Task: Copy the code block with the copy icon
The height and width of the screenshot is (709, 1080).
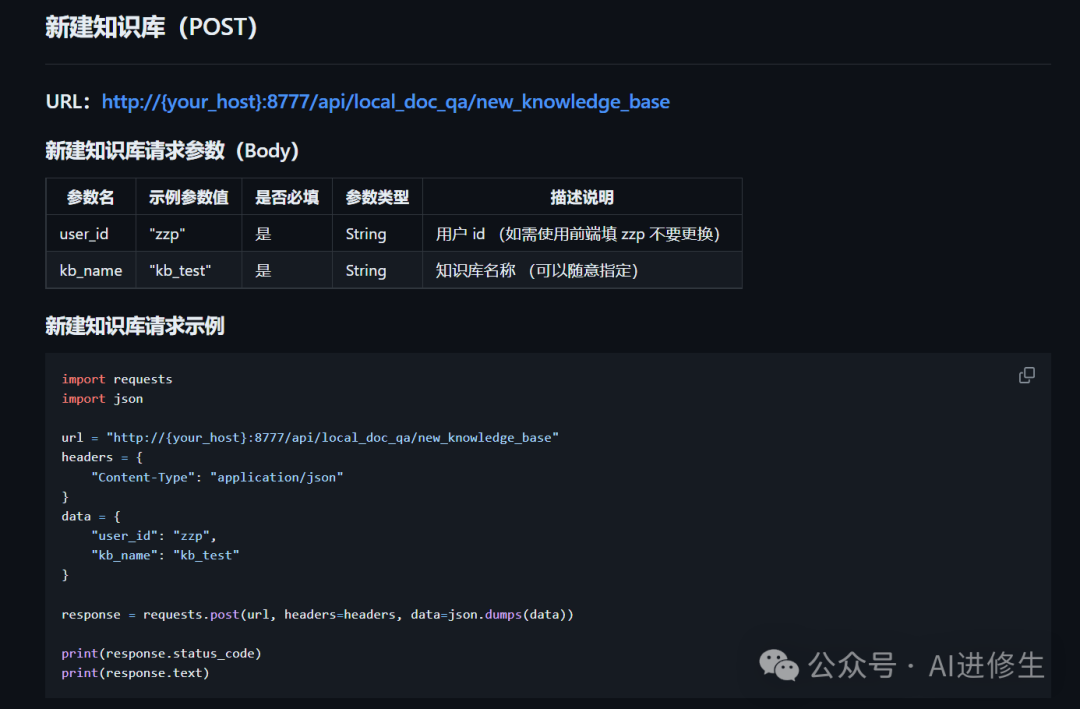Action: [x=1026, y=375]
